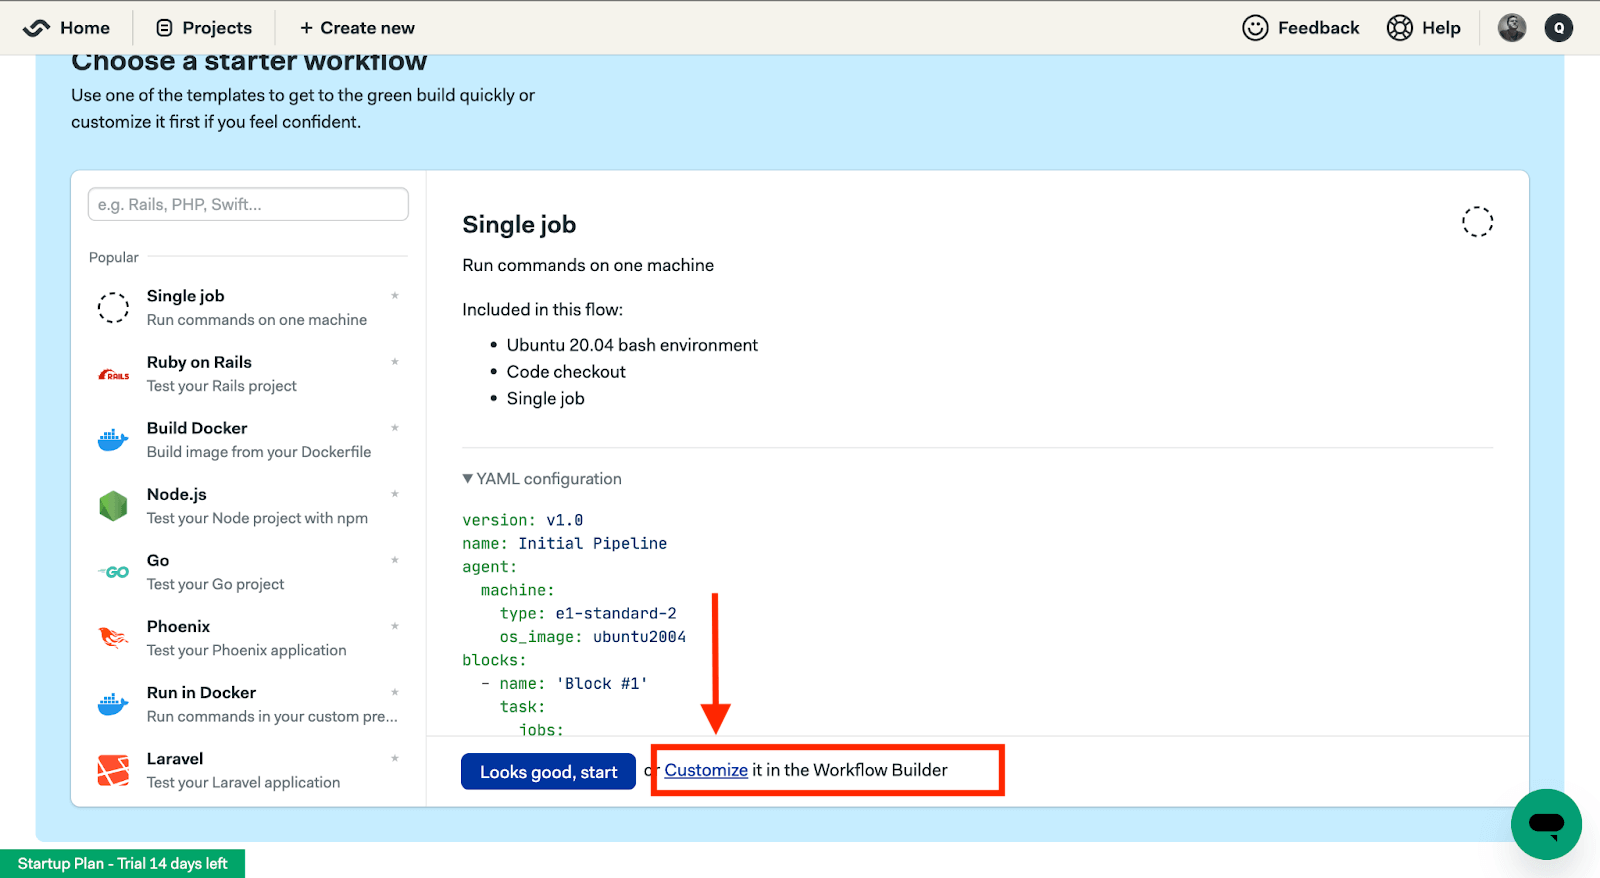
Task: Click the Ruby on Rails logo icon
Action: point(113,375)
